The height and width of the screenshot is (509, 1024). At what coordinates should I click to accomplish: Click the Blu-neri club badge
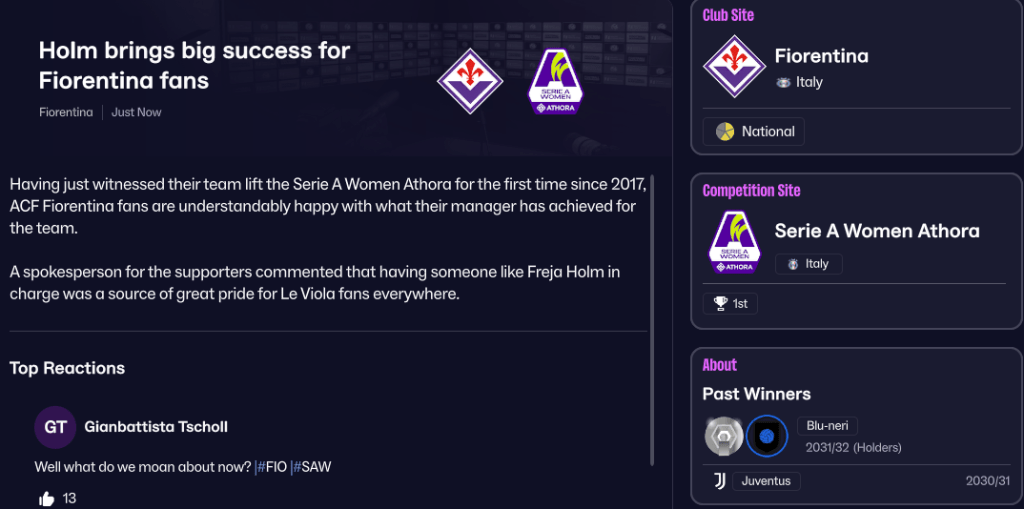(x=767, y=435)
